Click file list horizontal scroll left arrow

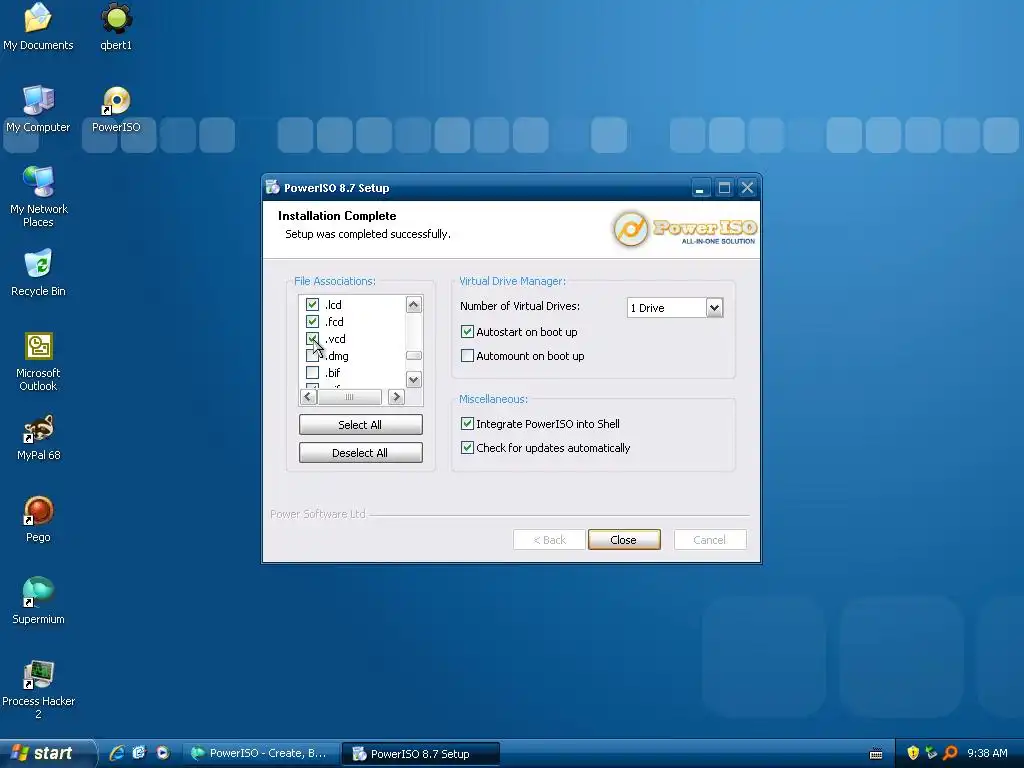click(309, 396)
